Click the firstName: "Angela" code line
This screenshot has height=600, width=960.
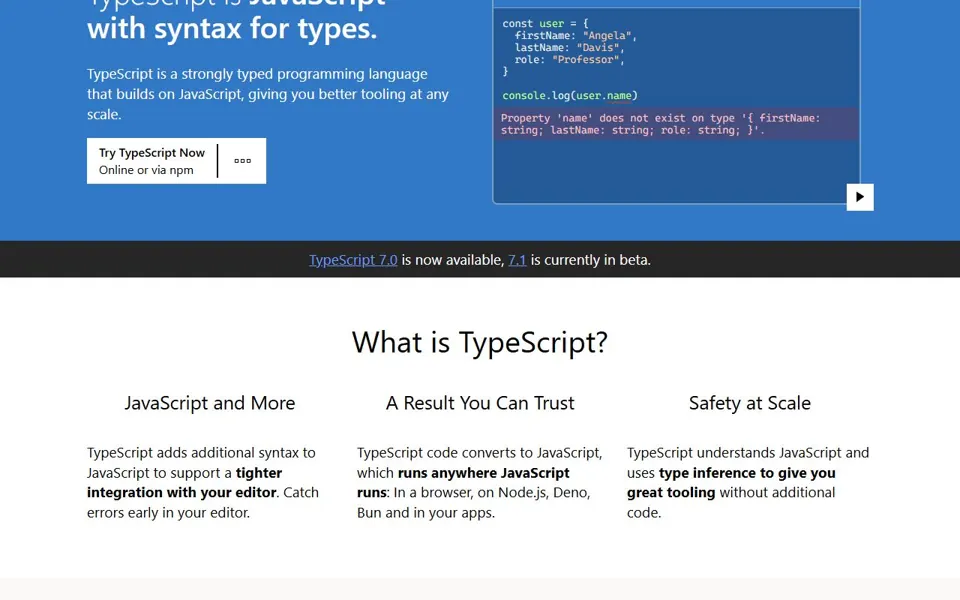point(576,36)
